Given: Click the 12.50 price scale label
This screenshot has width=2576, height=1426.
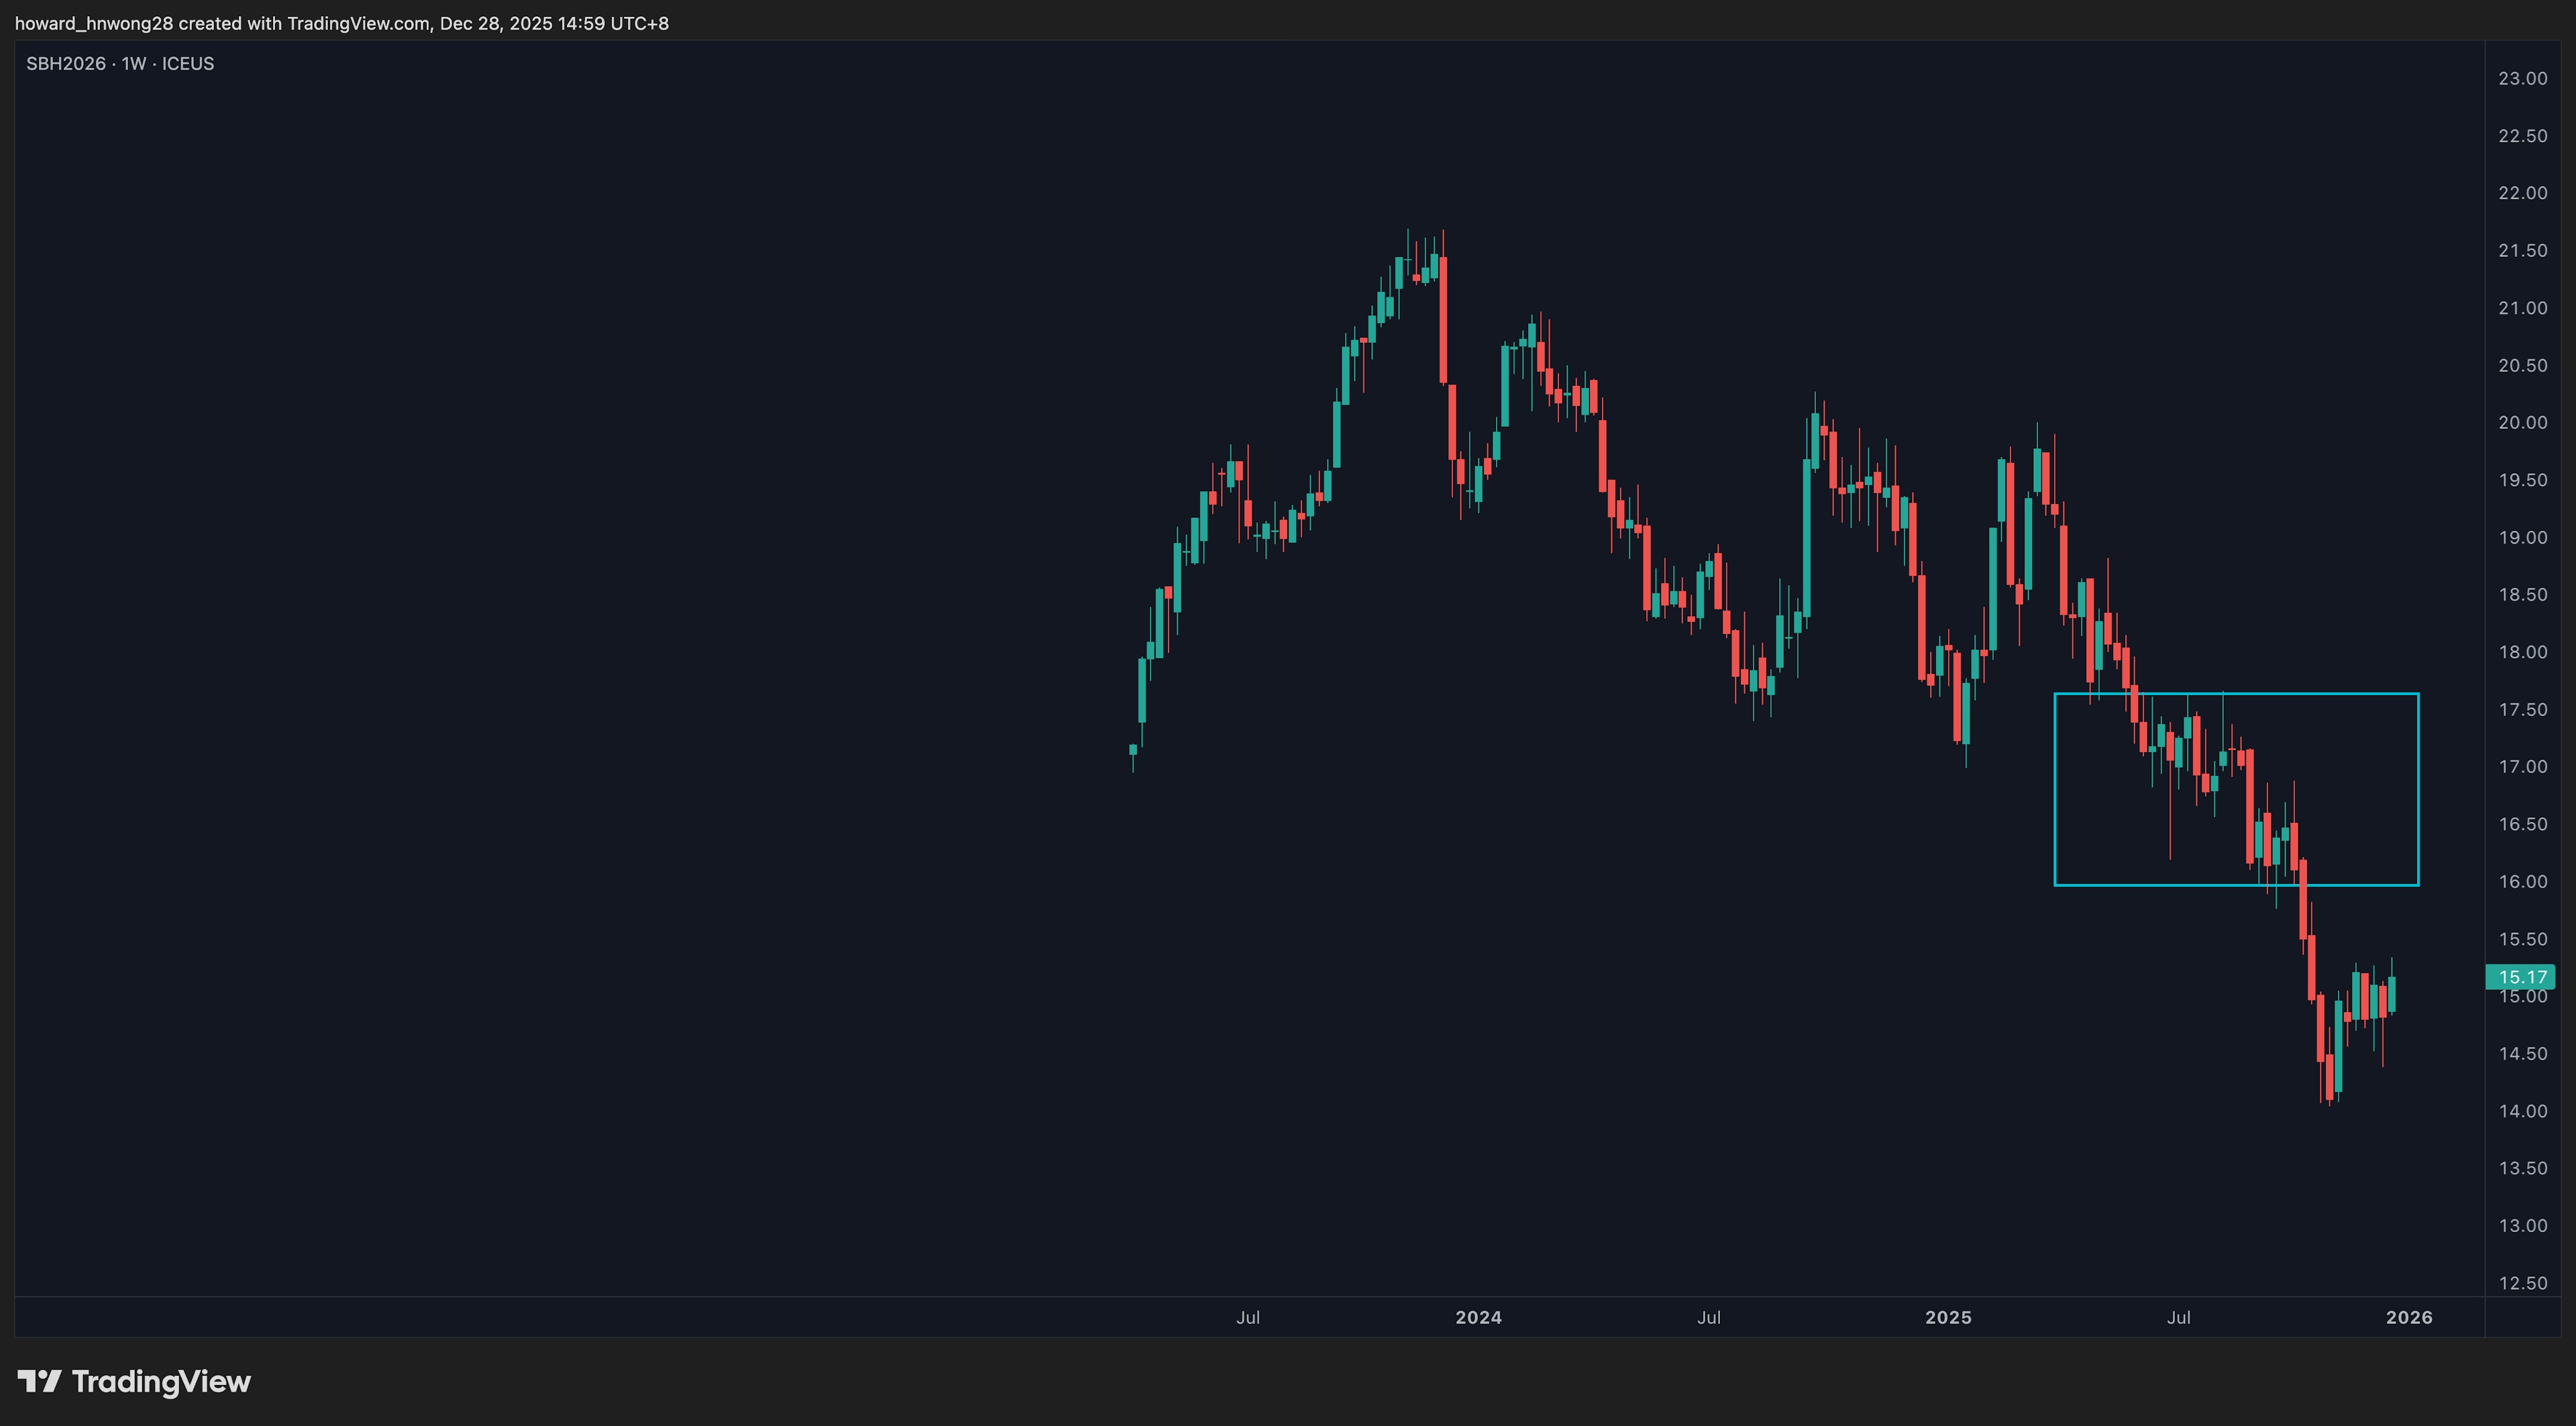Looking at the screenshot, I should 2522,1283.
